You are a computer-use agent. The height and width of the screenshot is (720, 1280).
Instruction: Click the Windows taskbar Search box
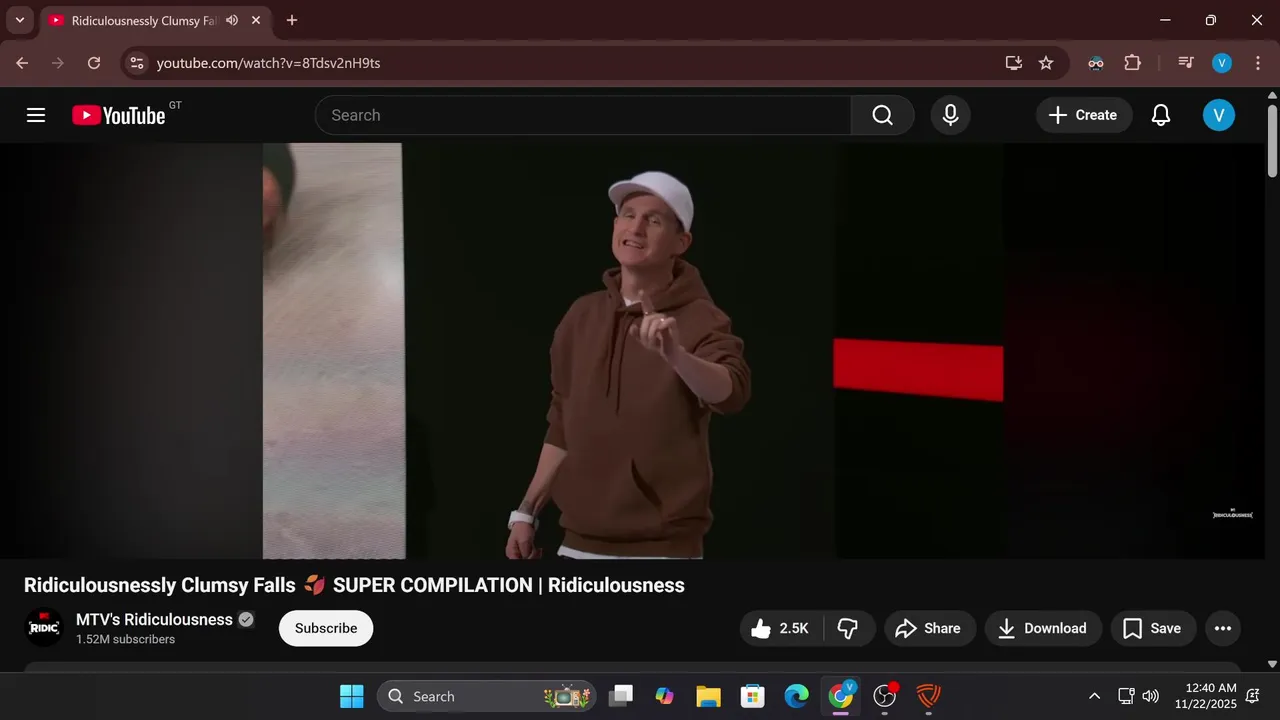(x=486, y=696)
